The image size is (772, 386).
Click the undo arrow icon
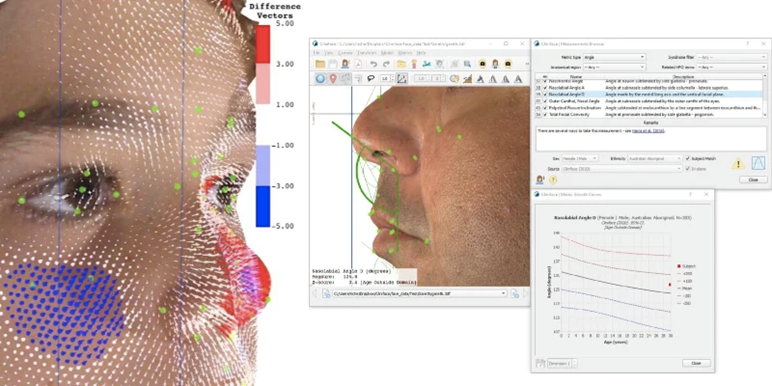coord(374,64)
